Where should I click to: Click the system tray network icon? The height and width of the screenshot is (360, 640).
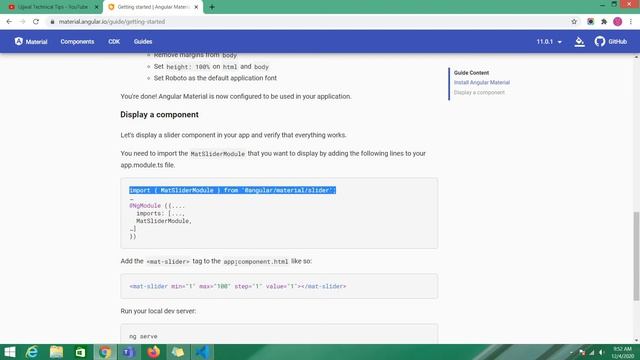click(591, 352)
